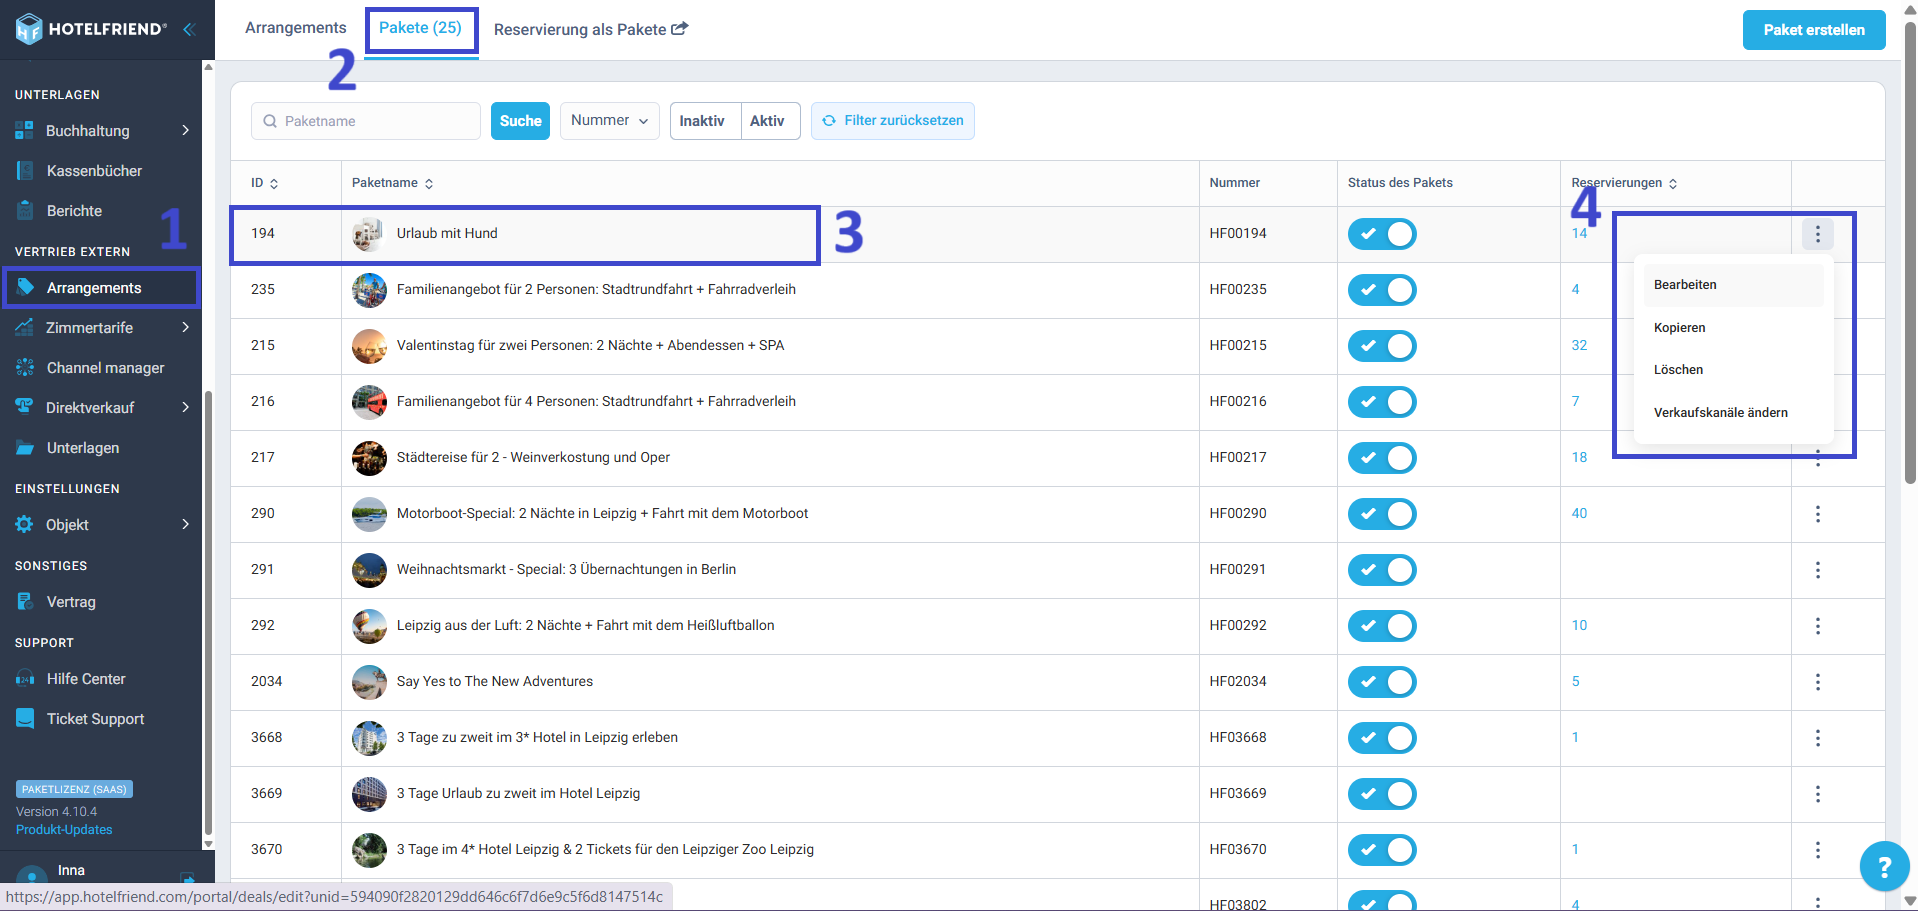Click Filter zurücksetzen refresh button

click(892, 121)
